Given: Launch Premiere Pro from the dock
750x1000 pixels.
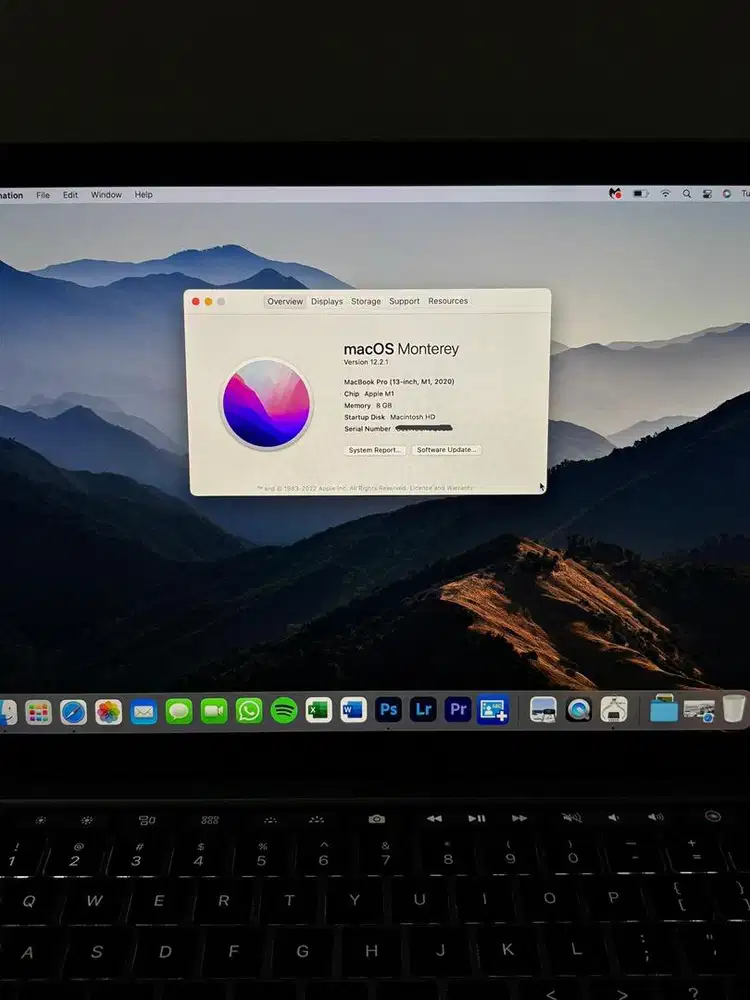Looking at the screenshot, I should [x=458, y=710].
